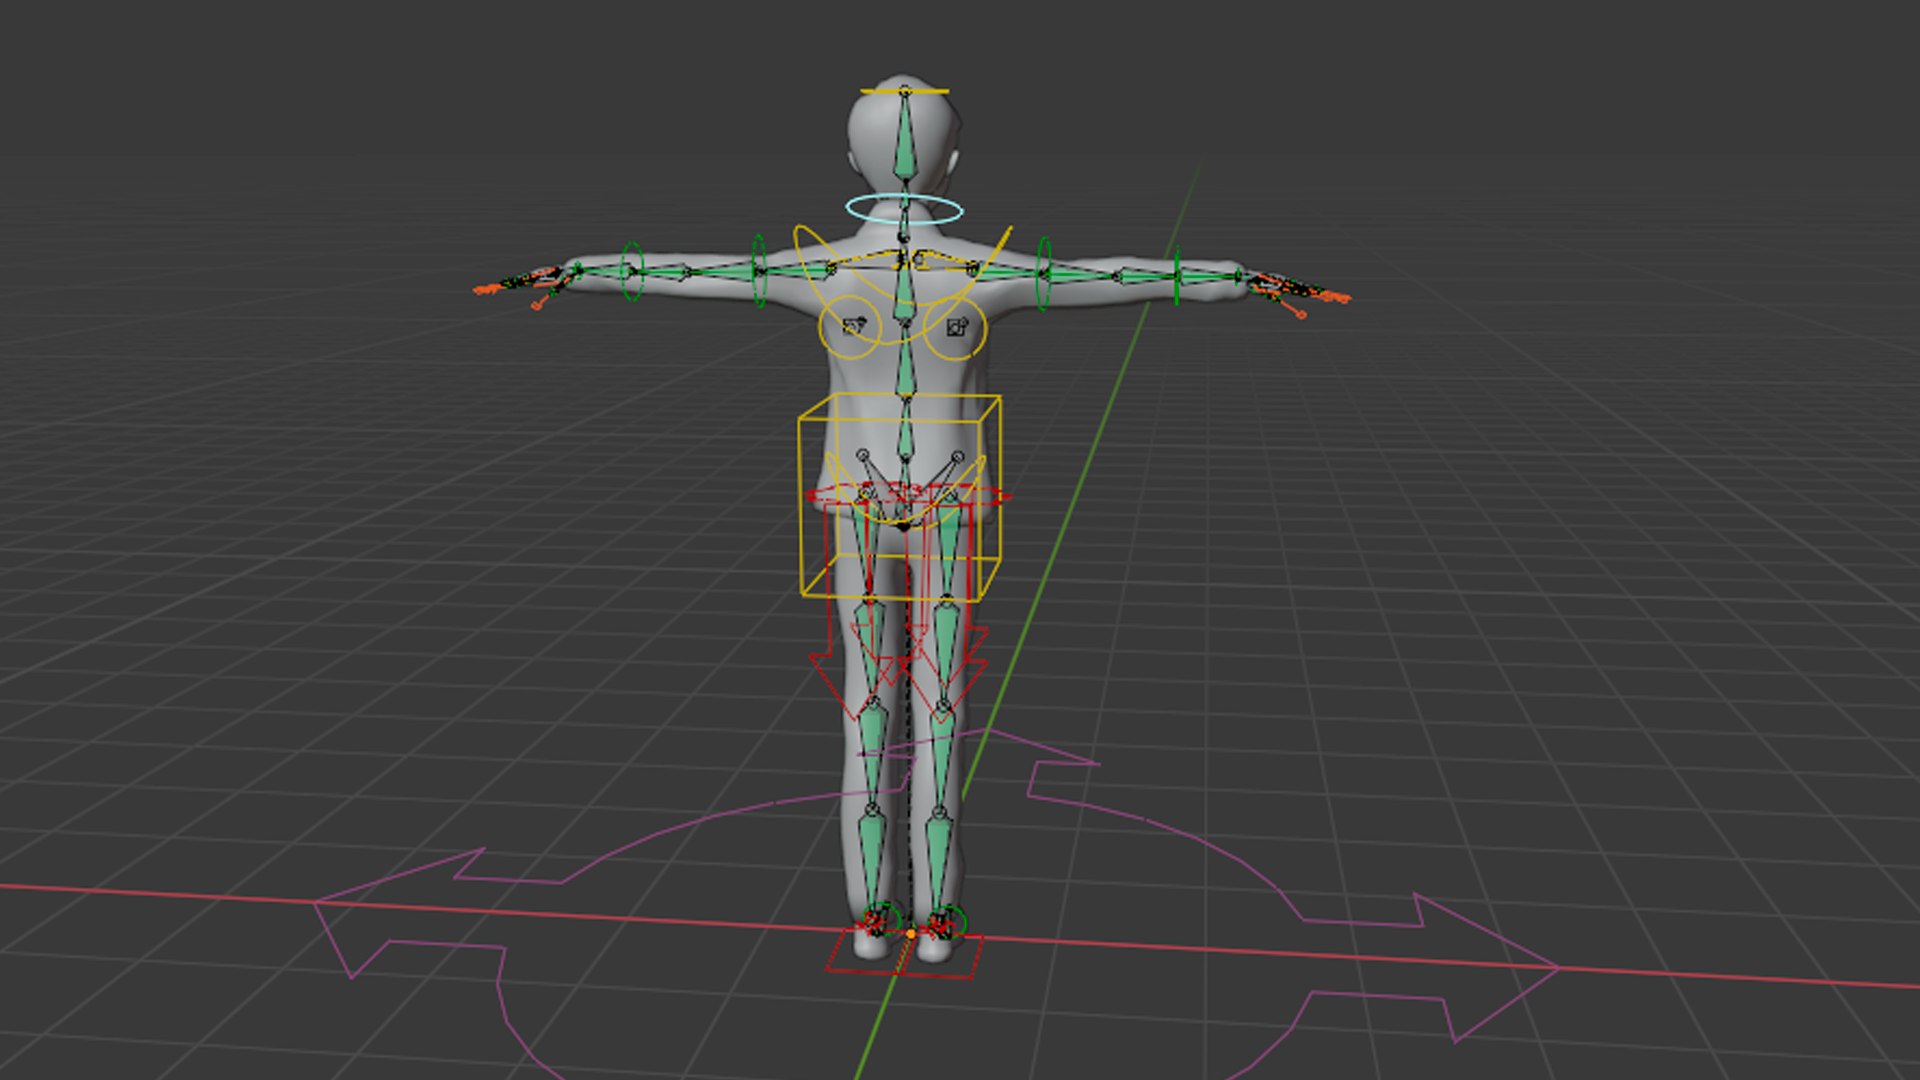Image resolution: width=1920 pixels, height=1080 pixels.
Task: Select the yellow circle control on left chest side
Action: [x=850, y=326]
